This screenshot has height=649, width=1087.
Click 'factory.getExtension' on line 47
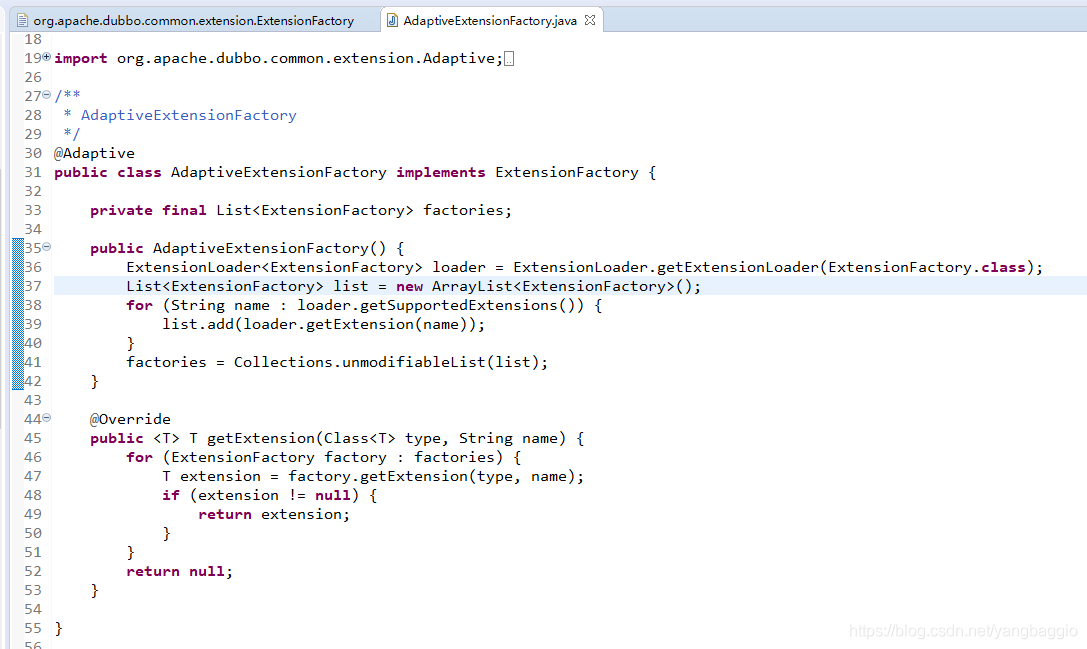[378, 476]
